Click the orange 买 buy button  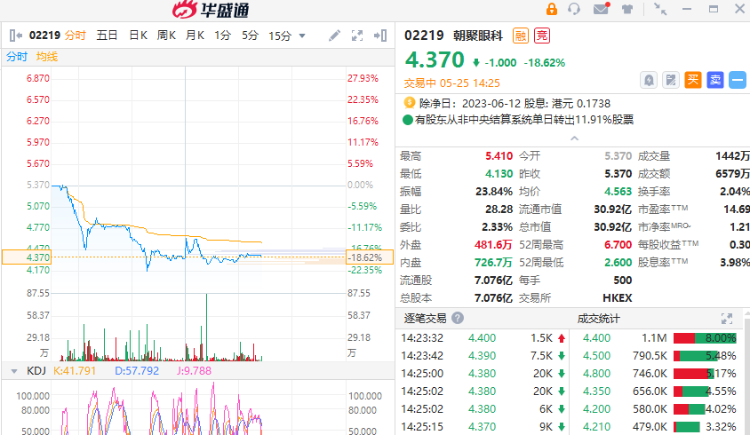click(x=693, y=80)
